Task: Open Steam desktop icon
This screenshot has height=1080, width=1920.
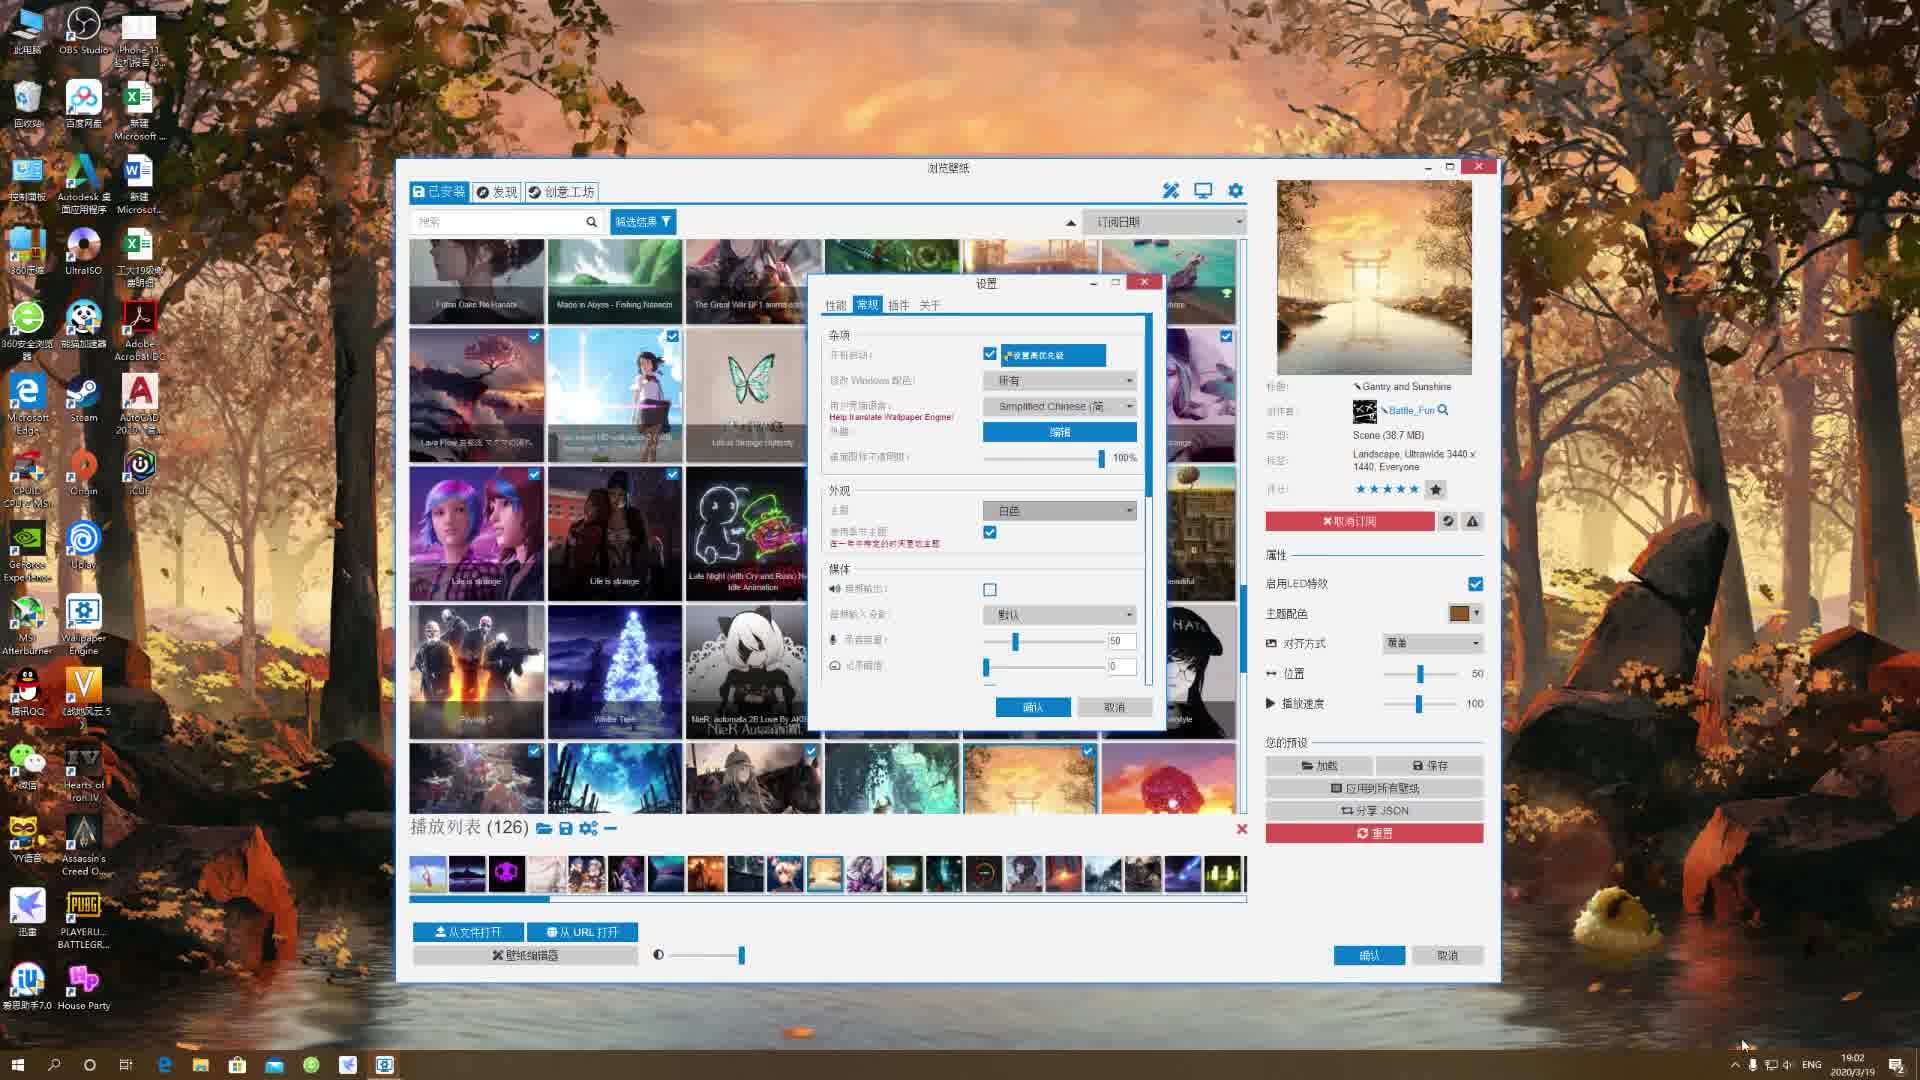Action: (83, 400)
